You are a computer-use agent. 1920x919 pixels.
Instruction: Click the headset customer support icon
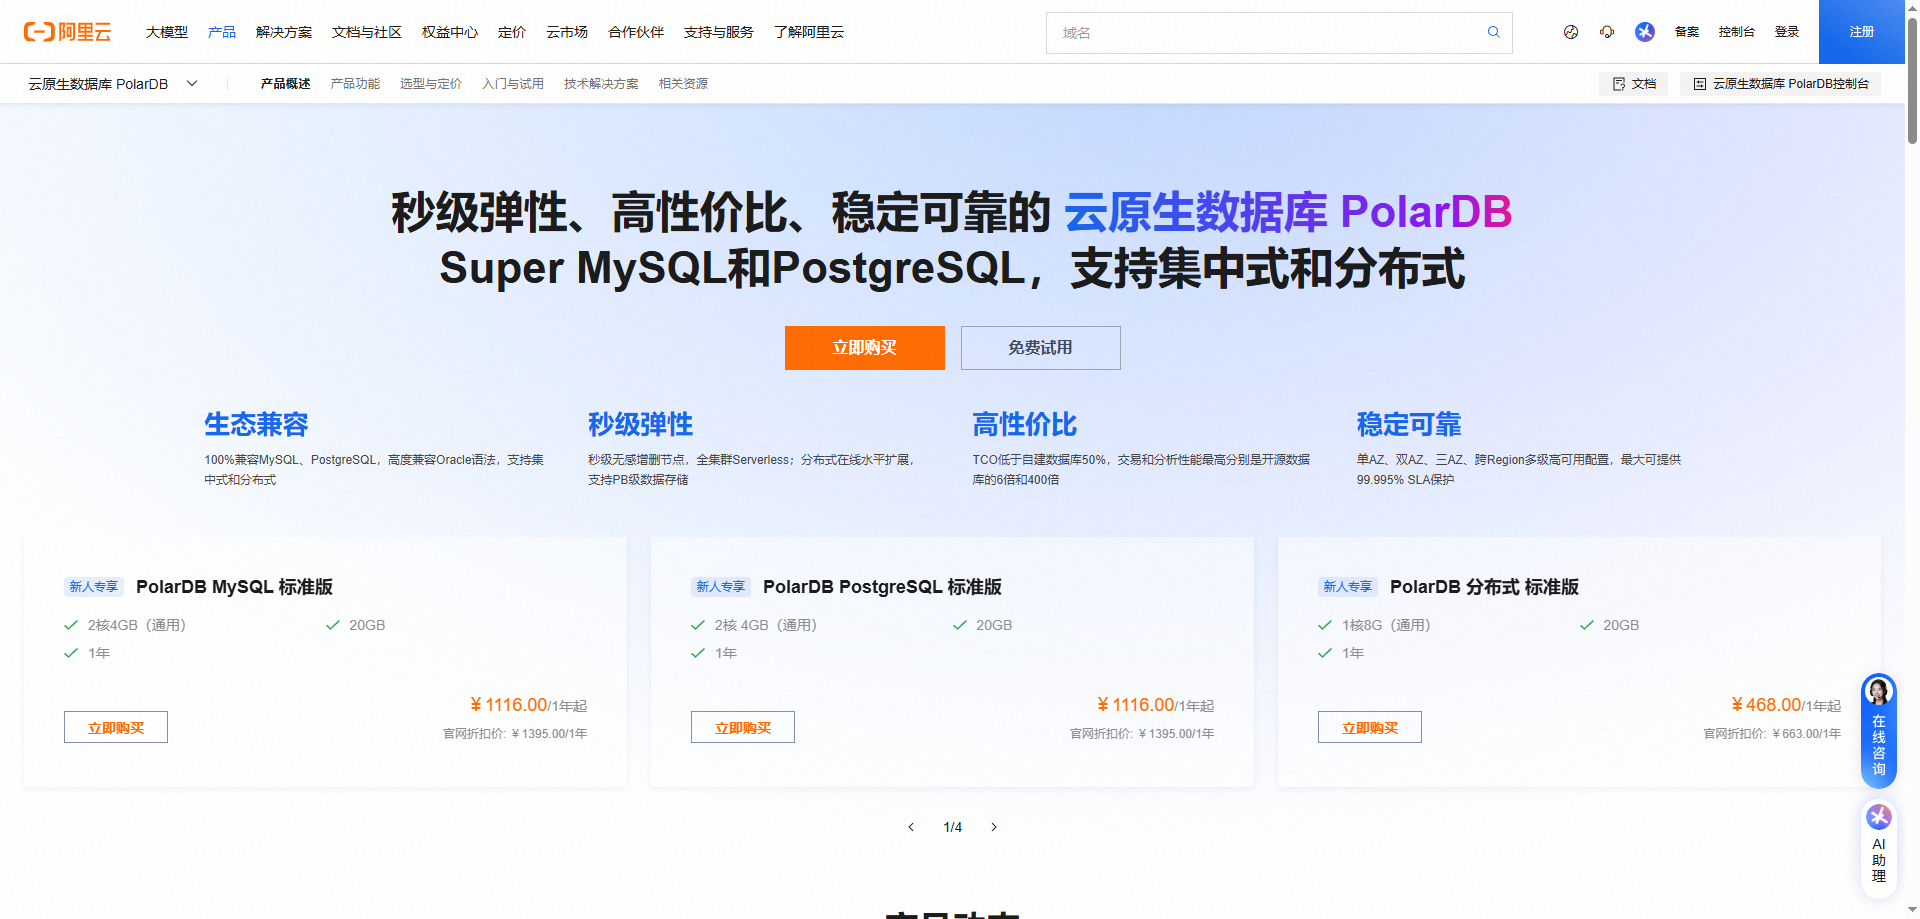pos(1607,32)
